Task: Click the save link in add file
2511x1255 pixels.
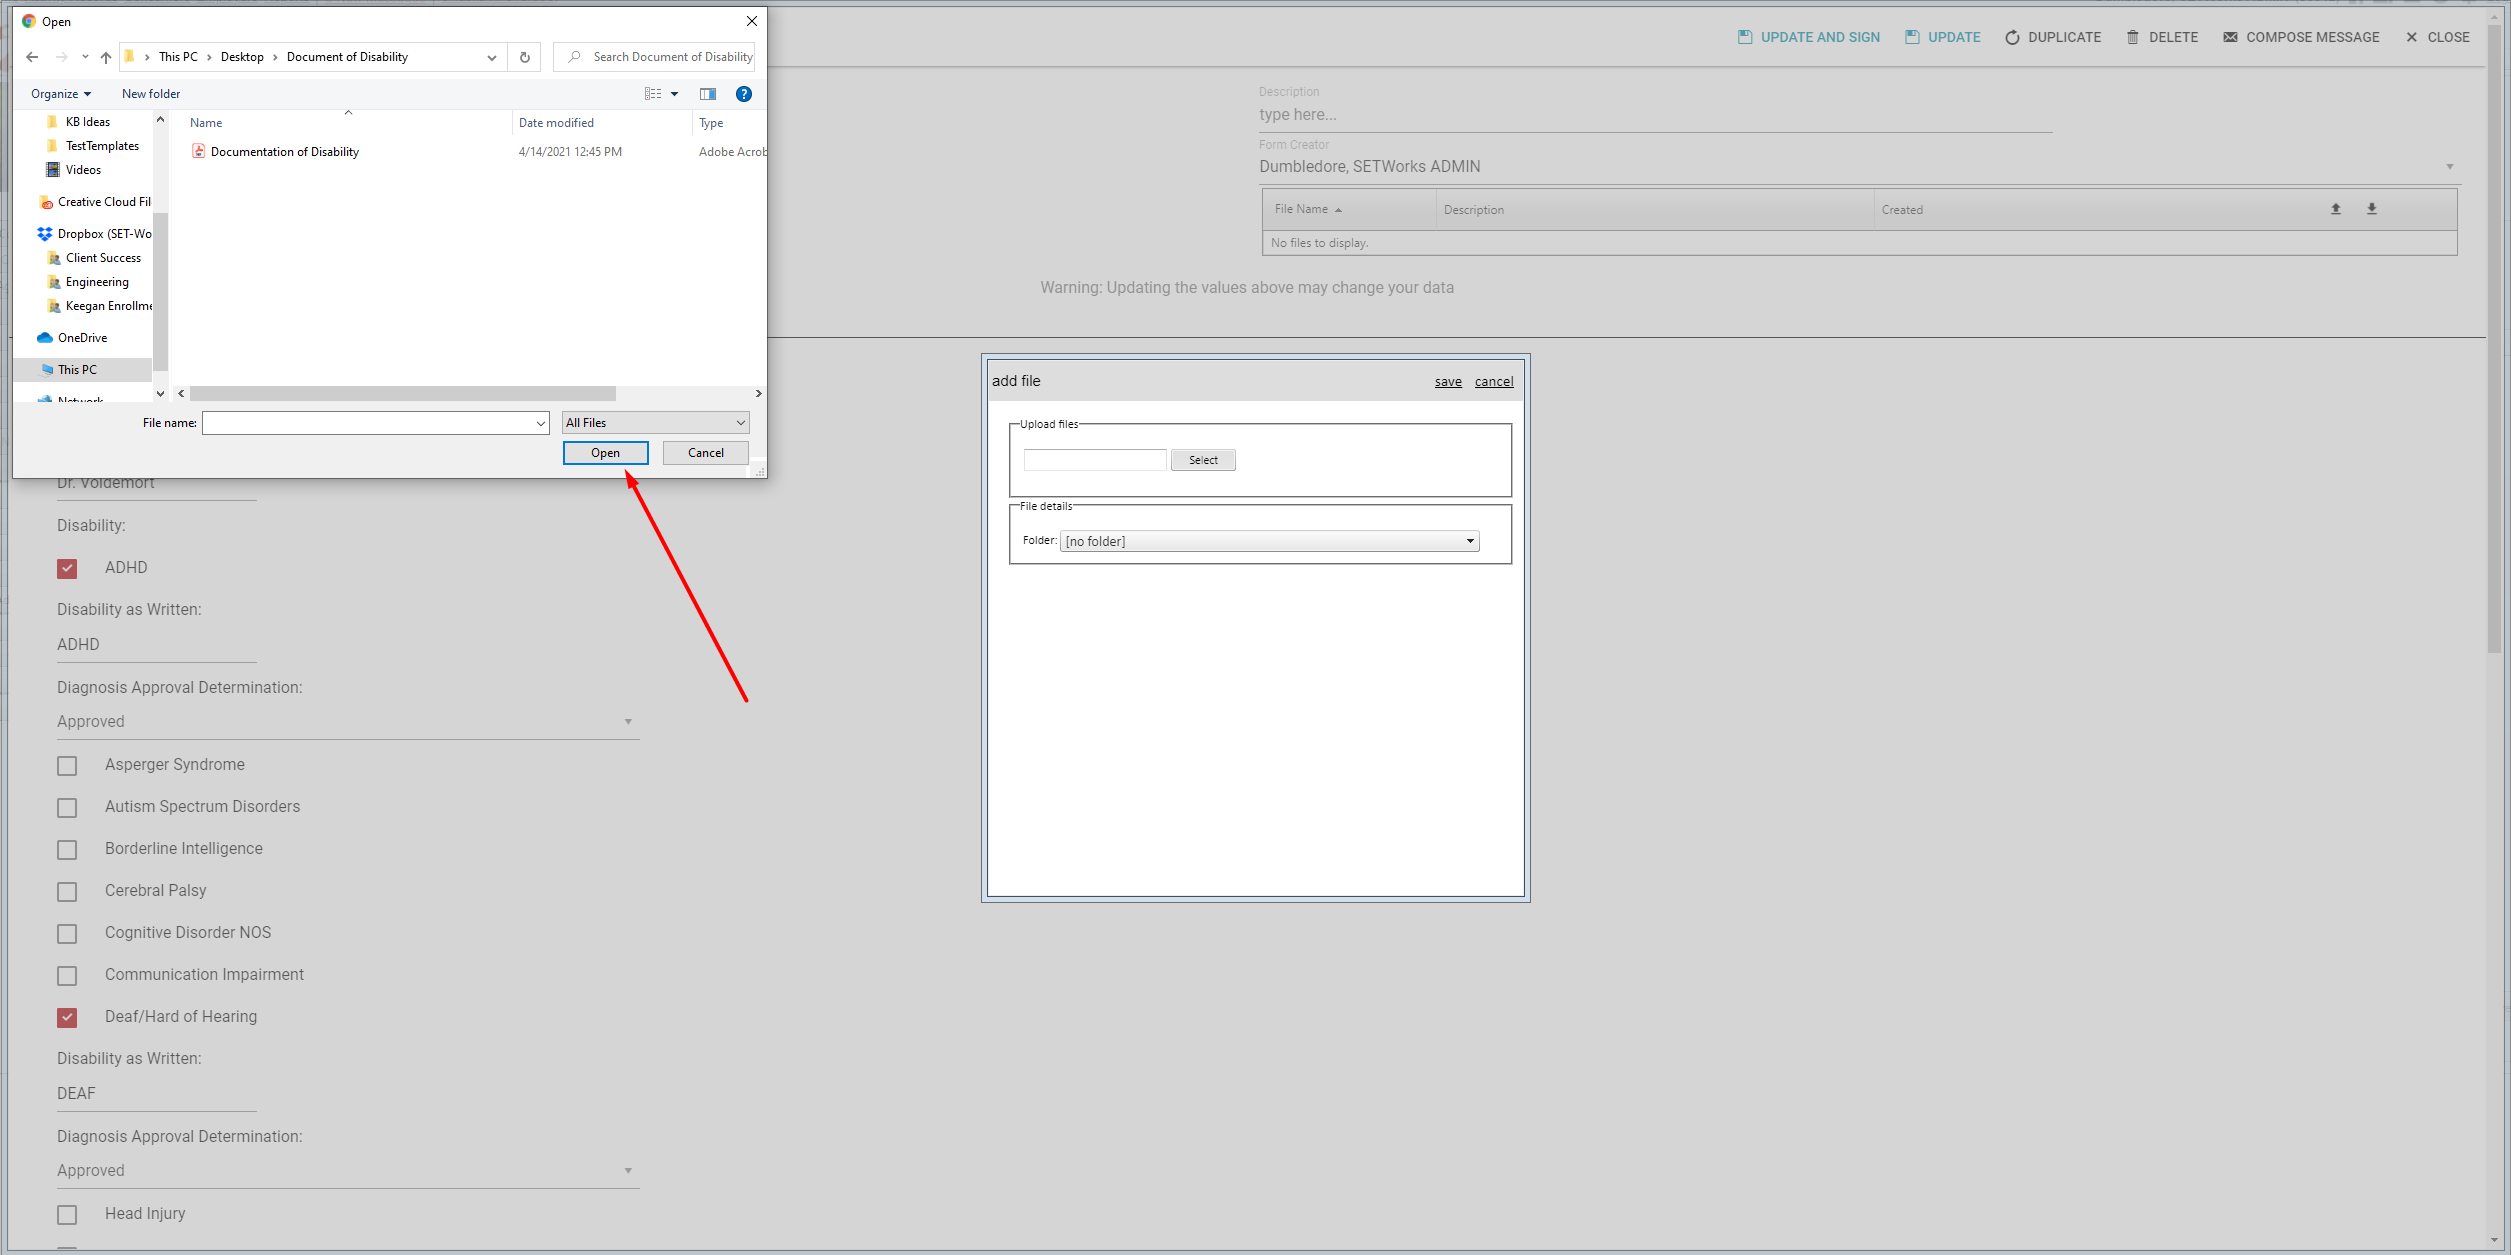Action: coord(1447,382)
